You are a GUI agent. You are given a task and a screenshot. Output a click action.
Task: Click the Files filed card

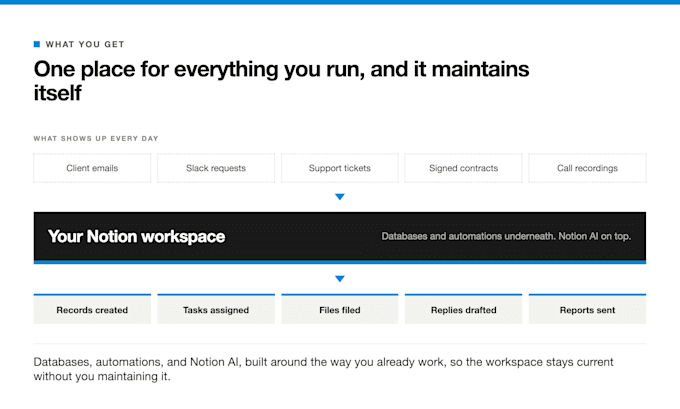pos(340,309)
